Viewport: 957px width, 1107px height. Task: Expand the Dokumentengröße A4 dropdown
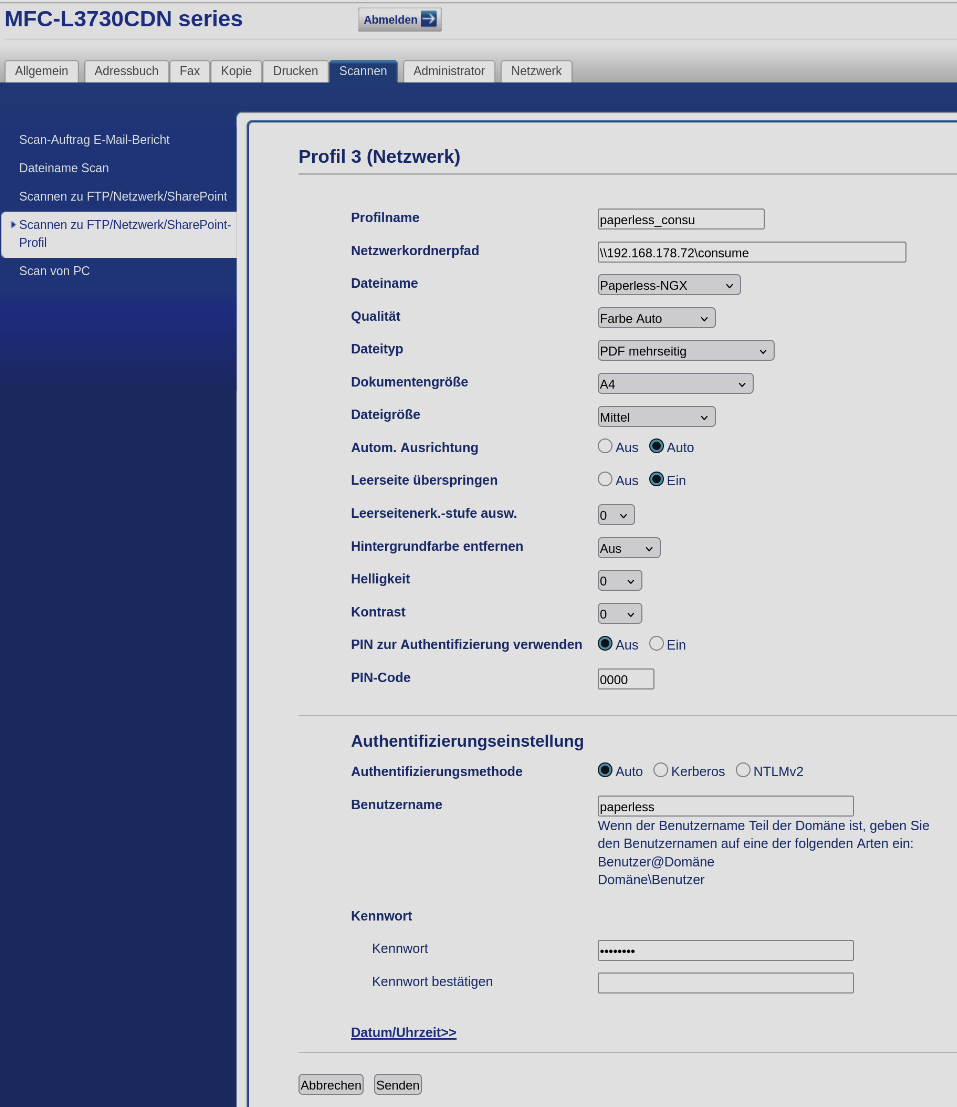coord(675,384)
